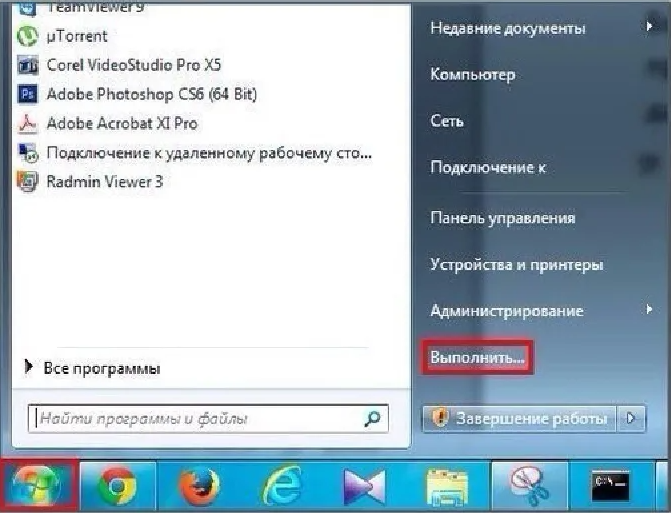The width and height of the screenshot is (671, 513).
Task: Open Компьютер
Action: (473, 74)
